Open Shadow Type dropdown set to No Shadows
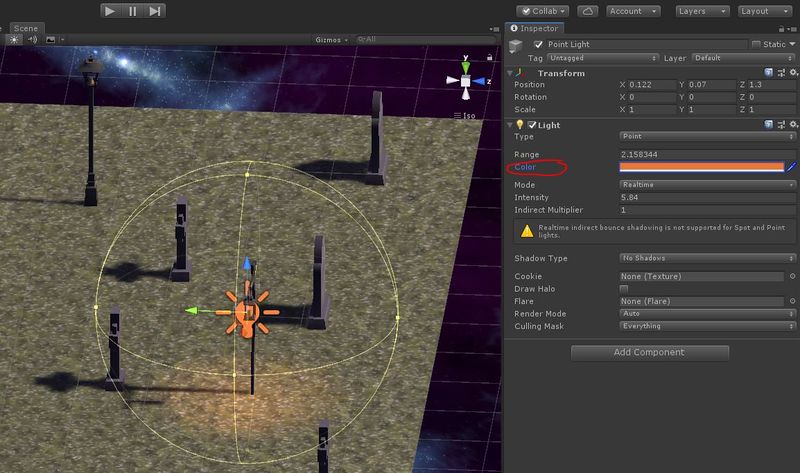The image size is (800, 473). [x=707, y=258]
